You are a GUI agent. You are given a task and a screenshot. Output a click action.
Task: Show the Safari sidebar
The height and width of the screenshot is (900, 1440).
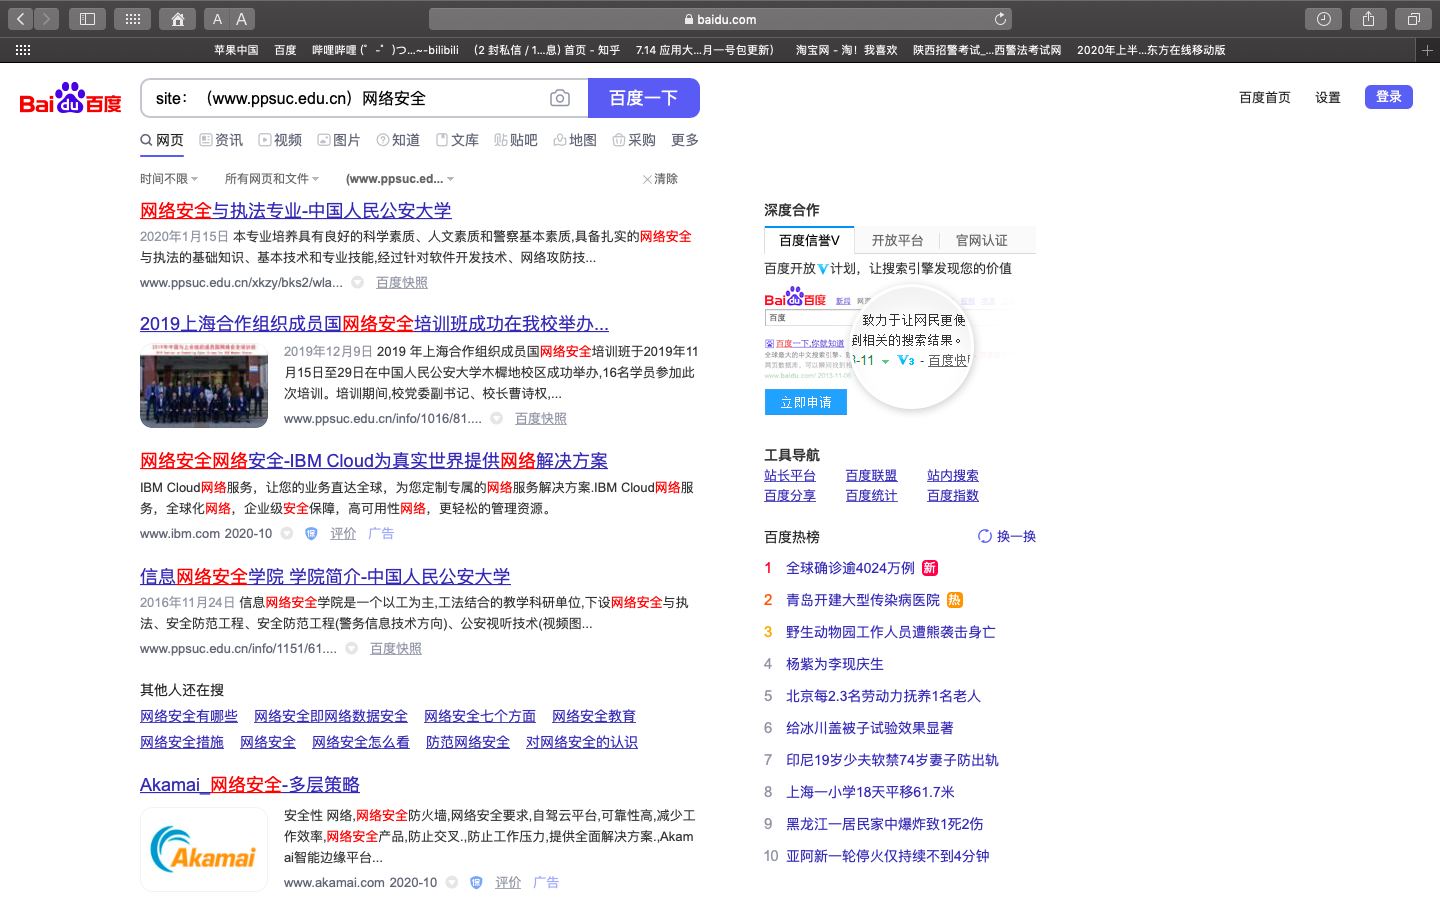(87, 19)
